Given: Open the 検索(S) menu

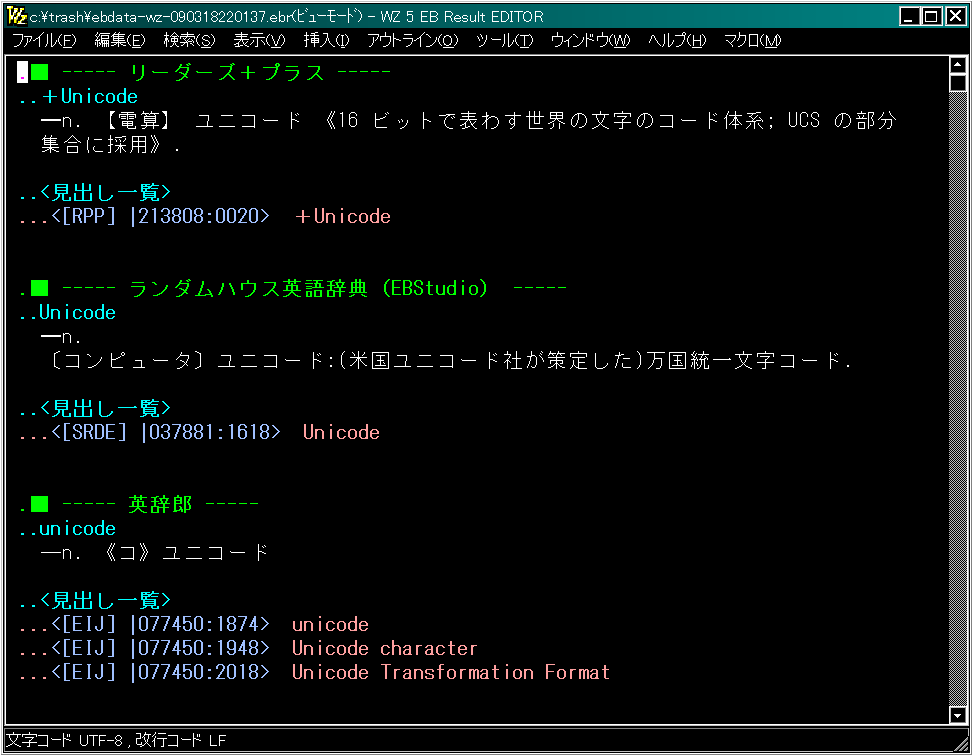Looking at the screenshot, I should [x=189, y=40].
